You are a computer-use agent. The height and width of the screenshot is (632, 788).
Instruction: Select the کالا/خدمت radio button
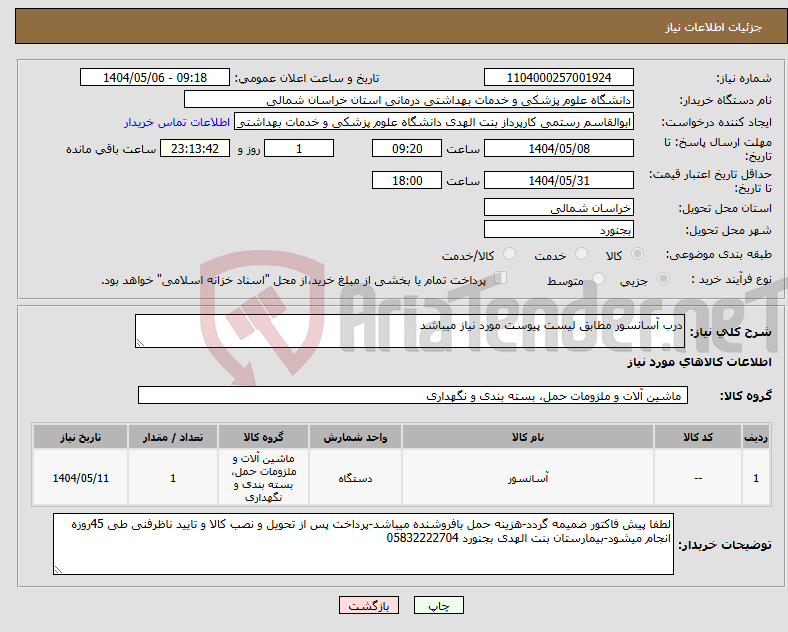(509, 254)
